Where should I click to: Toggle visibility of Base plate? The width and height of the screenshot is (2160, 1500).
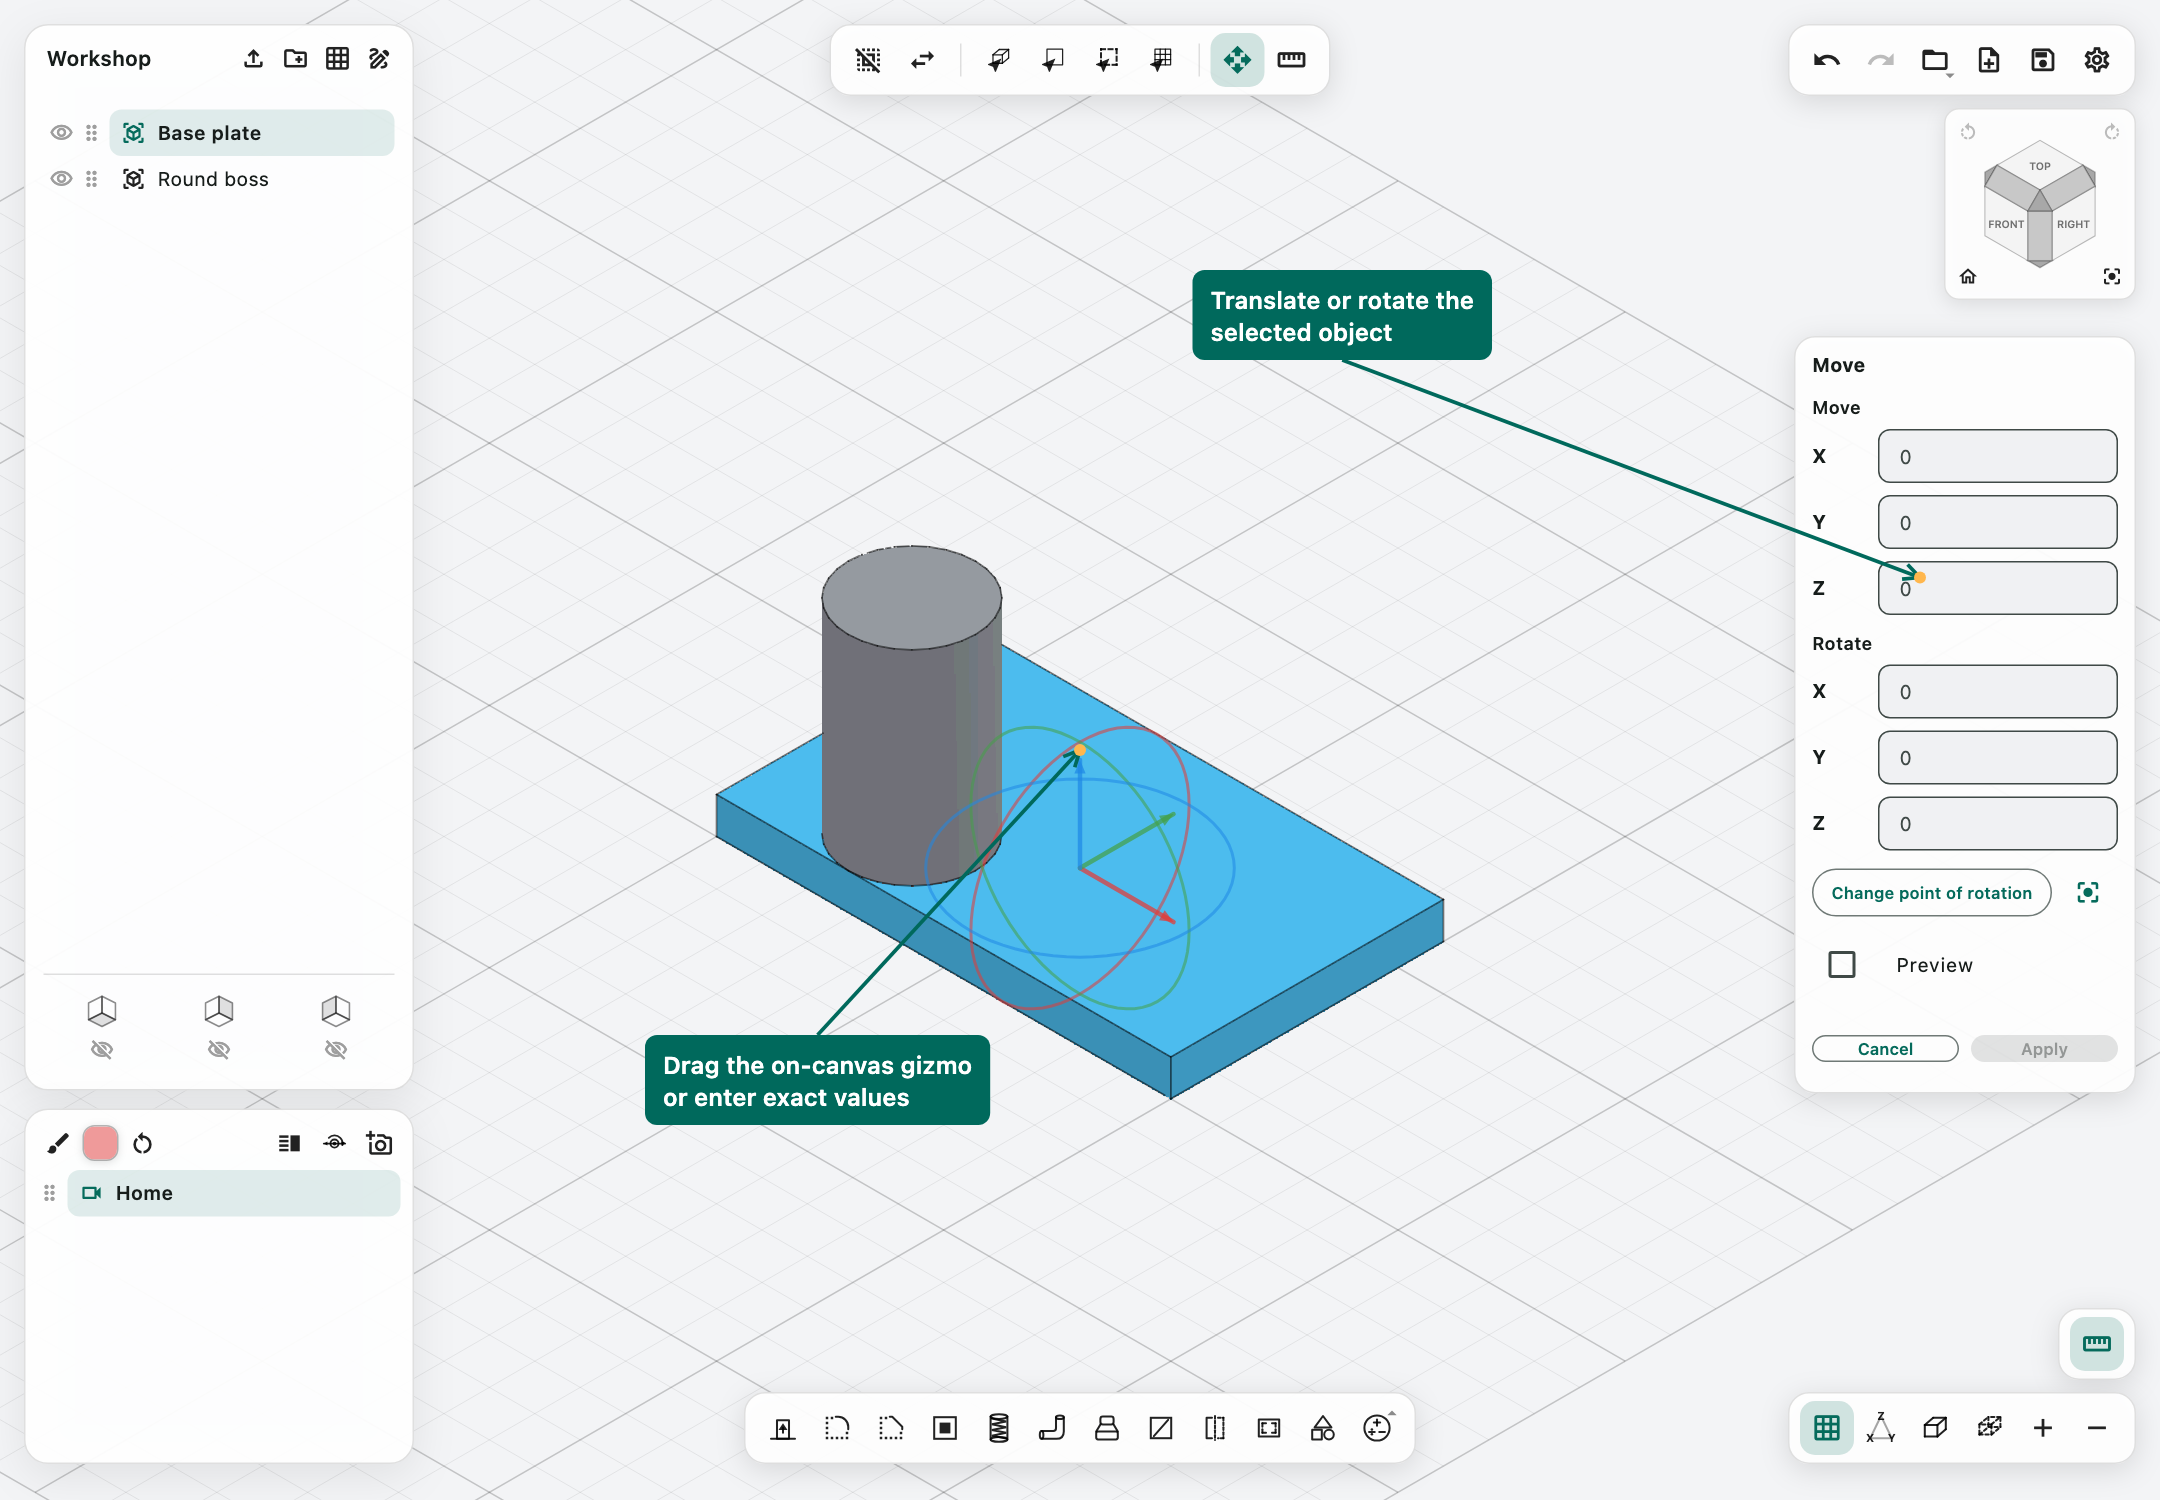61,133
